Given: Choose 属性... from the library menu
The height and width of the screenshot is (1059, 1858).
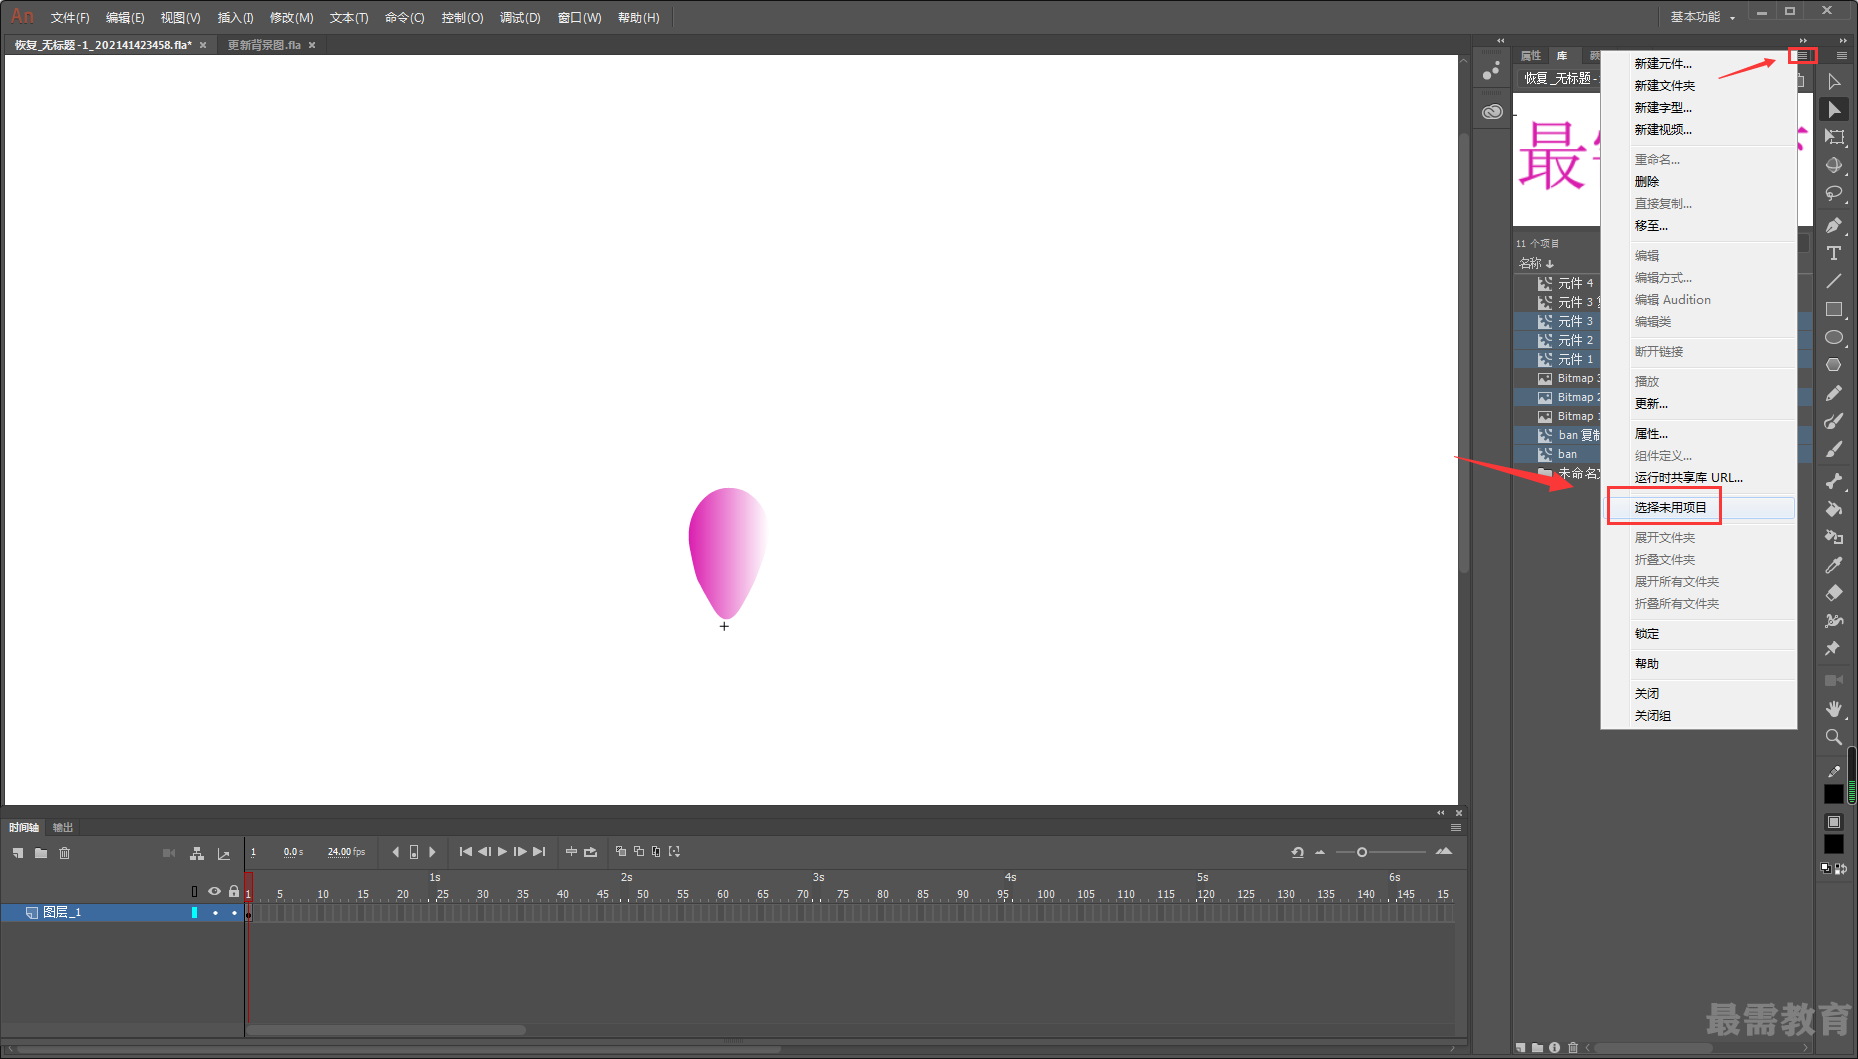Looking at the screenshot, I should click(x=1651, y=434).
